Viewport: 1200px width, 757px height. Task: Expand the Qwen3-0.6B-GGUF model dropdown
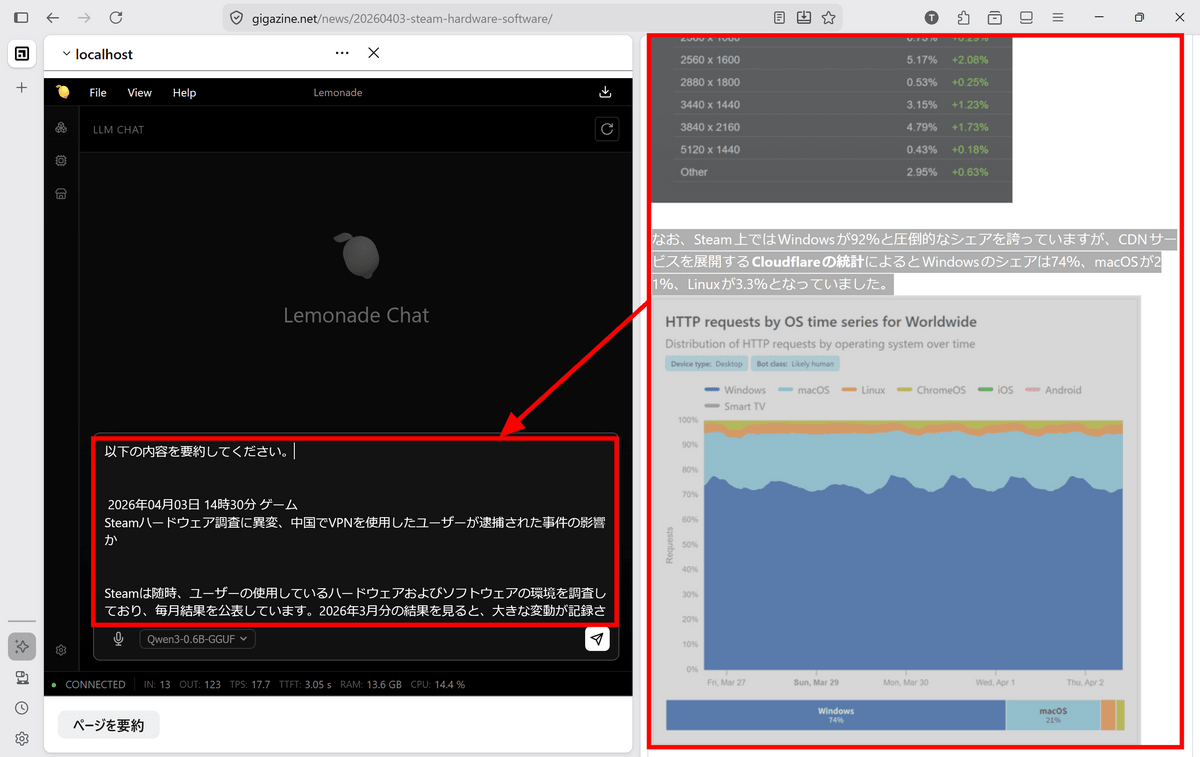click(198, 639)
